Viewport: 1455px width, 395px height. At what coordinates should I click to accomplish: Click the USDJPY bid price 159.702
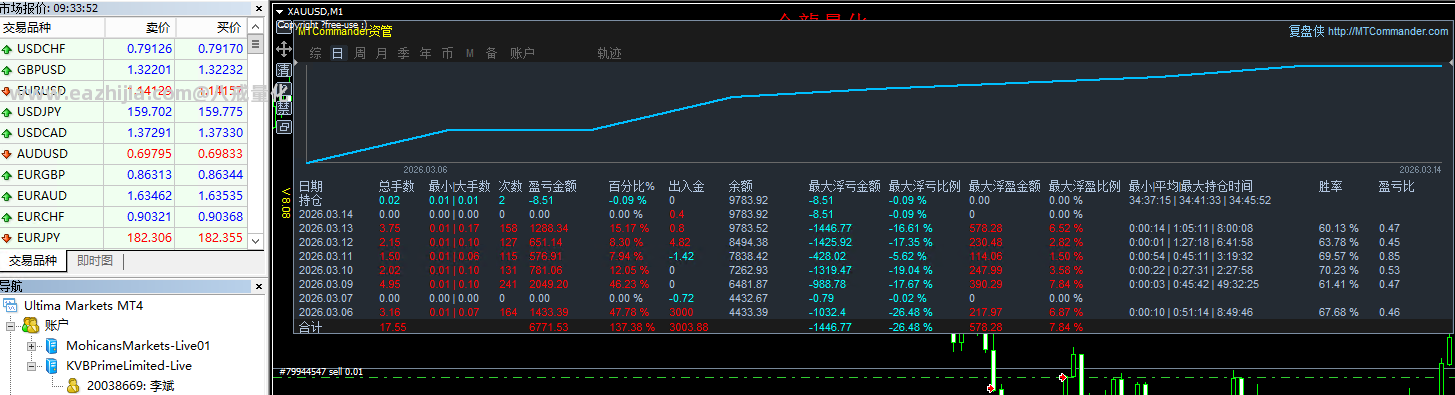click(149, 112)
